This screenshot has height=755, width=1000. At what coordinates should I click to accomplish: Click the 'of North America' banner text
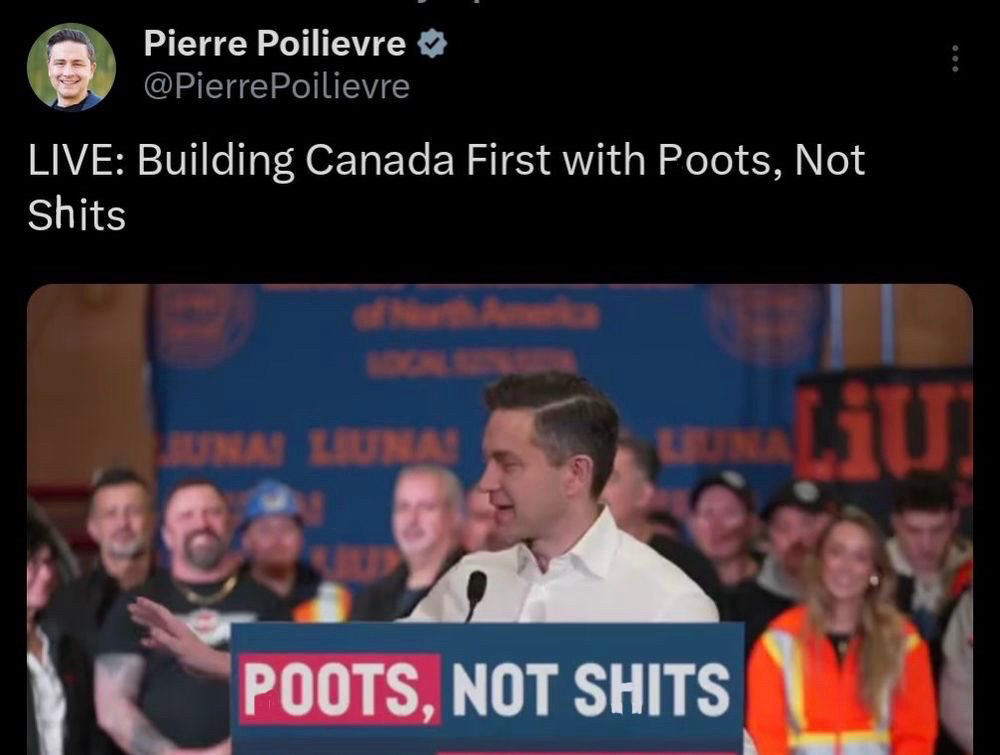point(477,315)
